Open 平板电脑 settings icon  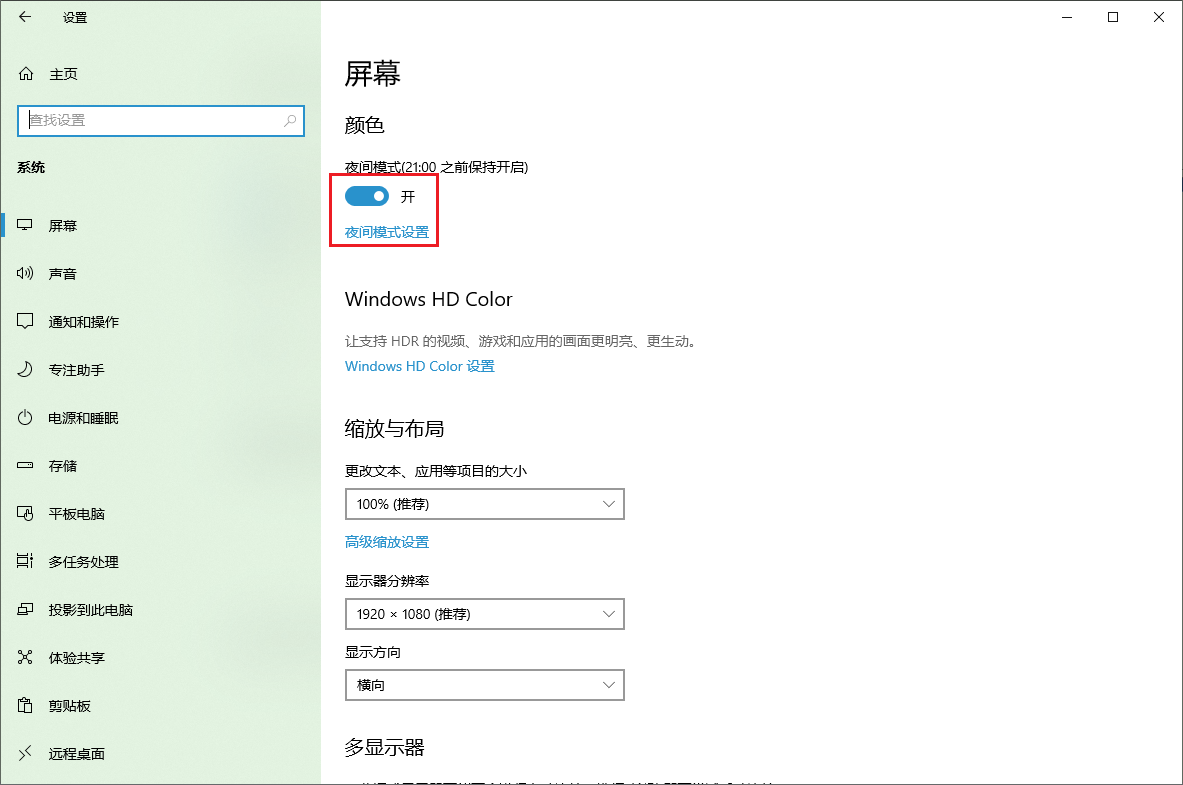[x=24, y=513]
